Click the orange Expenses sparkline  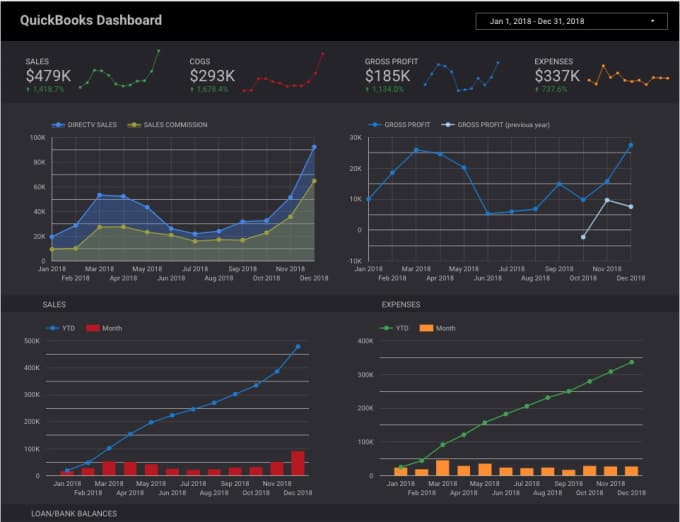[628, 76]
